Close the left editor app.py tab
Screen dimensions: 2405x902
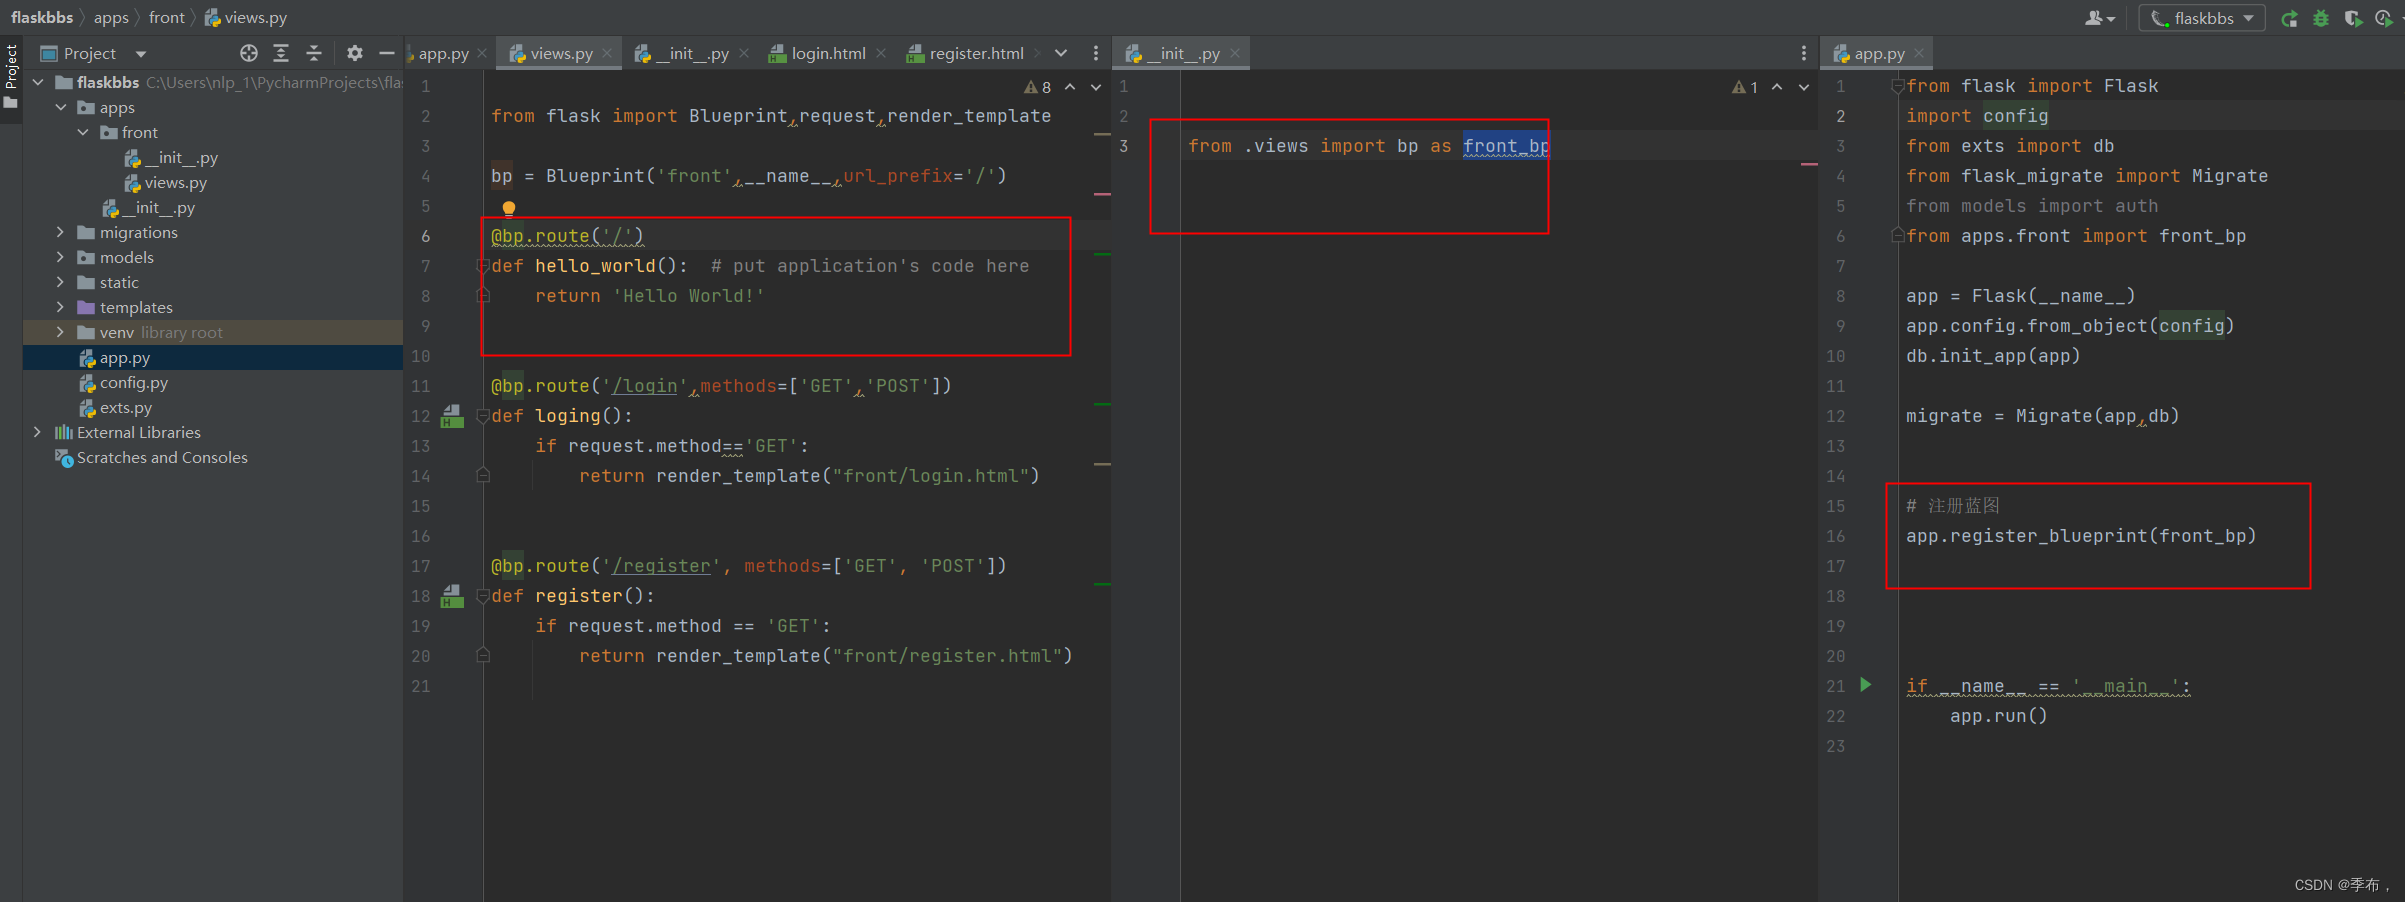[x=482, y=53]
